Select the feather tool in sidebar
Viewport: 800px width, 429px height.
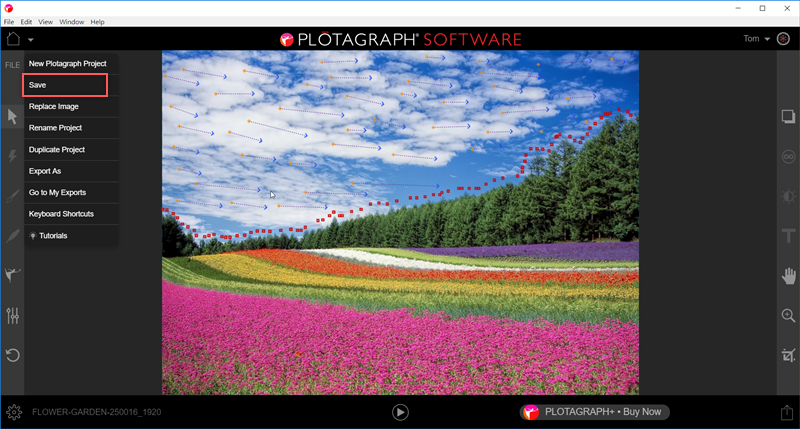point(12,236)
